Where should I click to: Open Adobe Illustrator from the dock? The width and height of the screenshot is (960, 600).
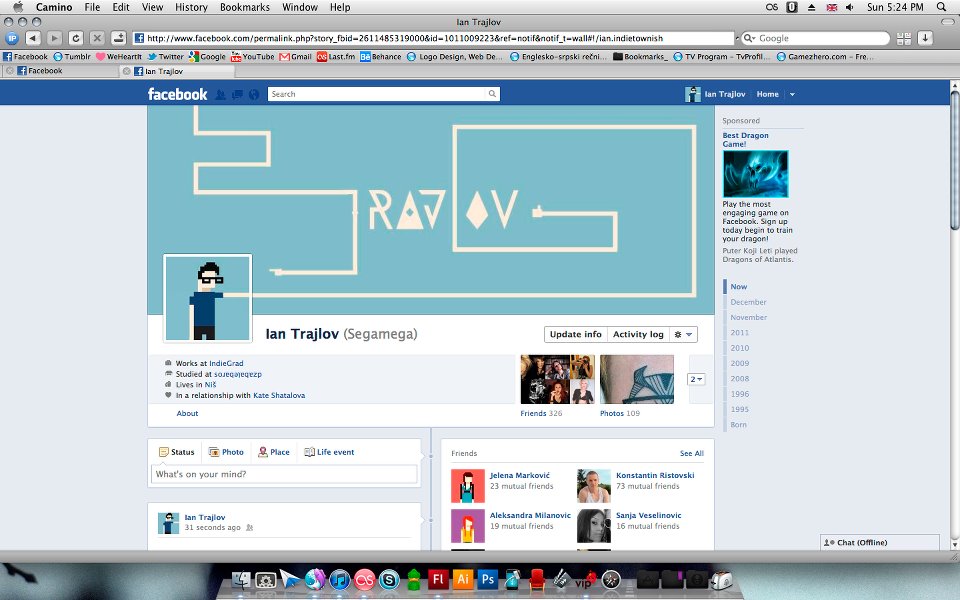tap(462, 578)
